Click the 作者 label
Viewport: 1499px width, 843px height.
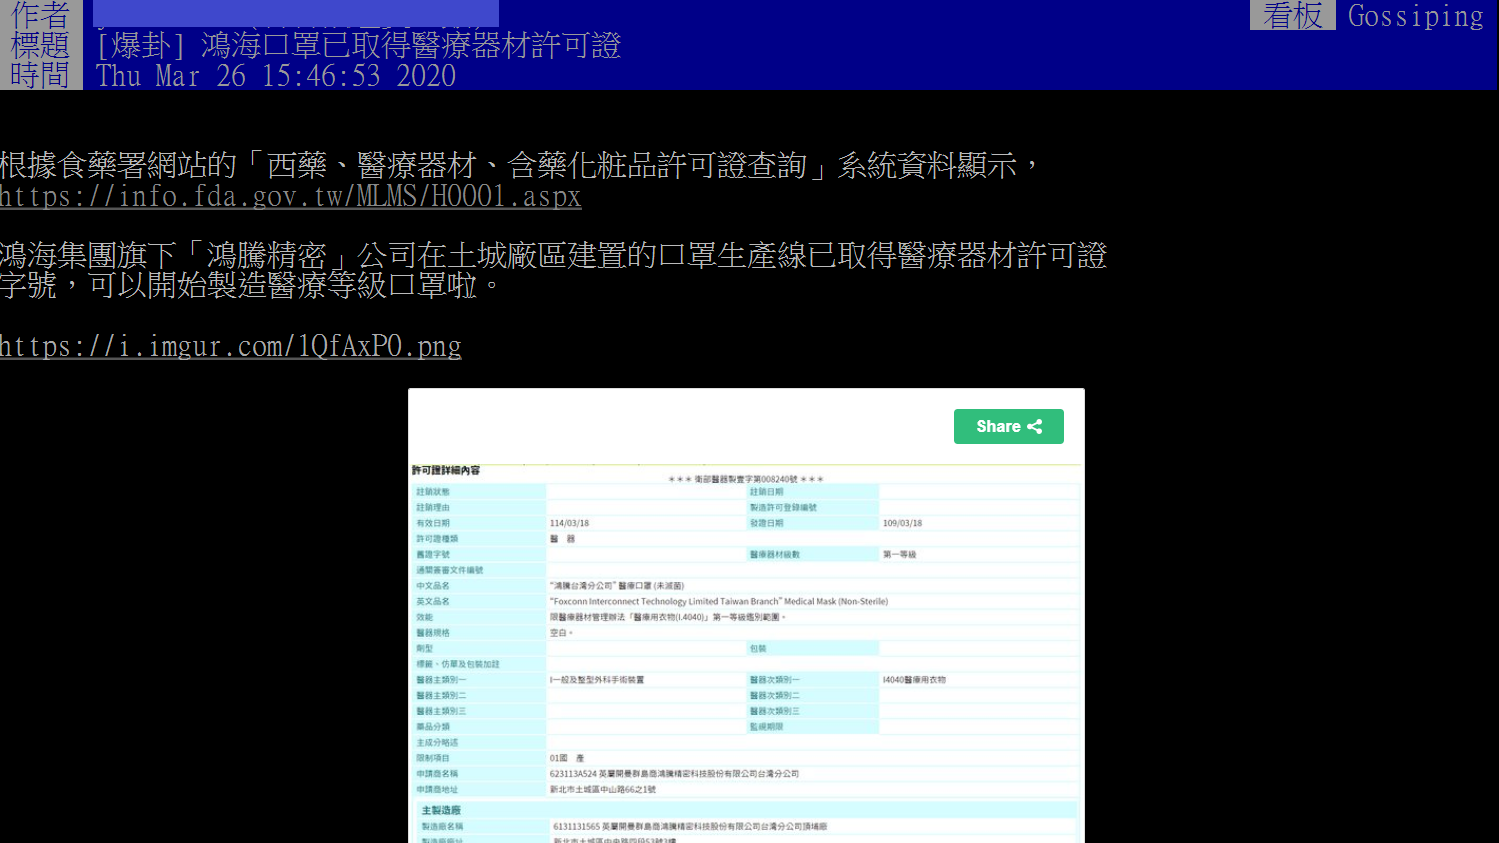(40, 14)
